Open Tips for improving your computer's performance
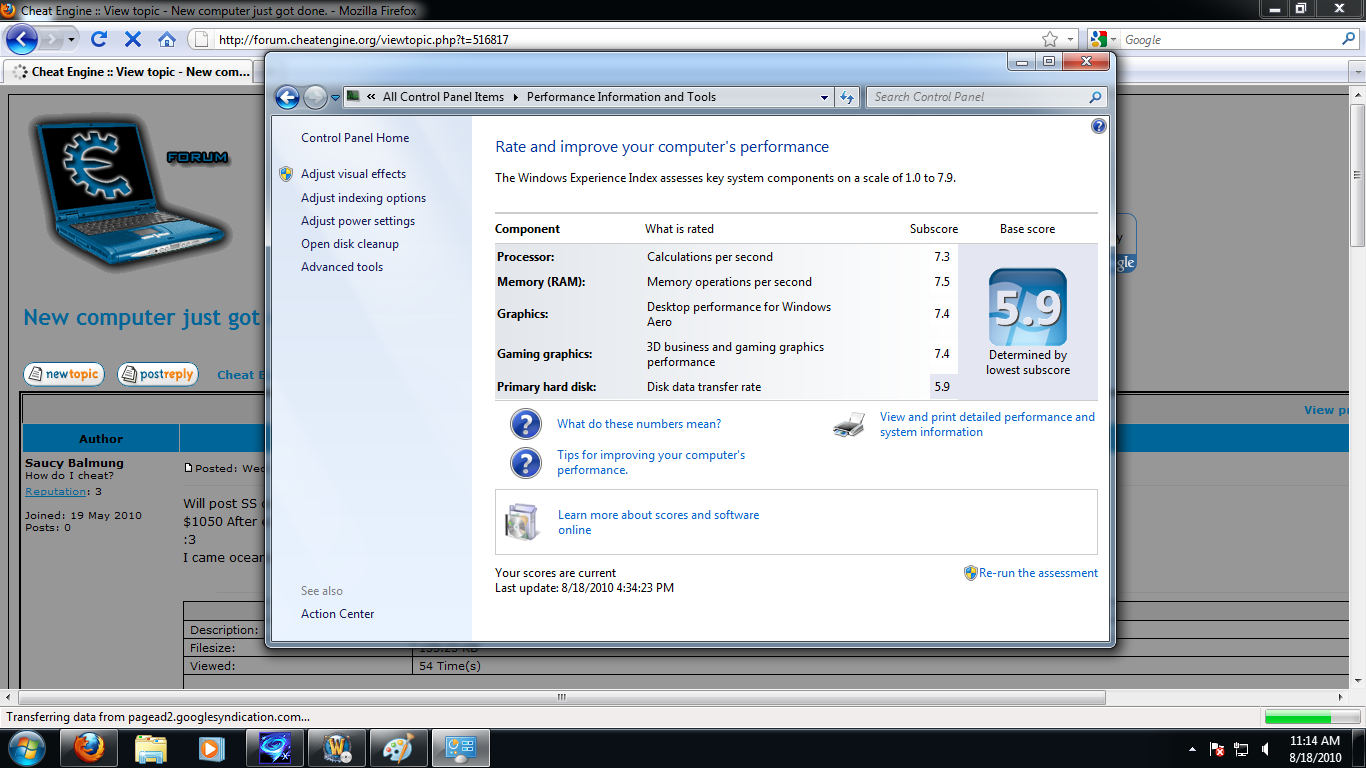 click(x=651, y=462)
